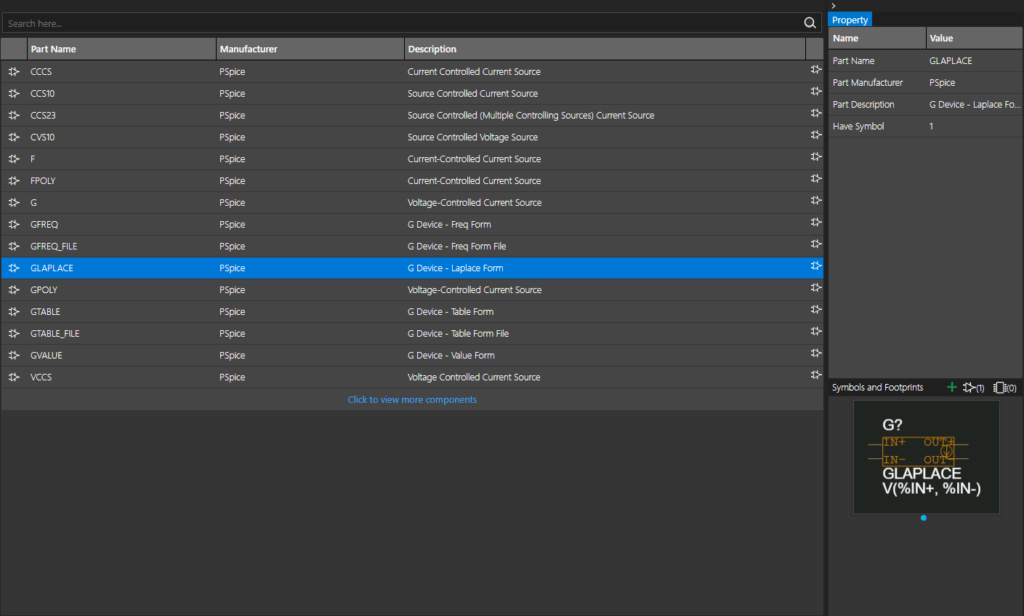Screen dimensions: 1024x616
Task: Click the place-part icon at right of G row
Action: (816, 201)
